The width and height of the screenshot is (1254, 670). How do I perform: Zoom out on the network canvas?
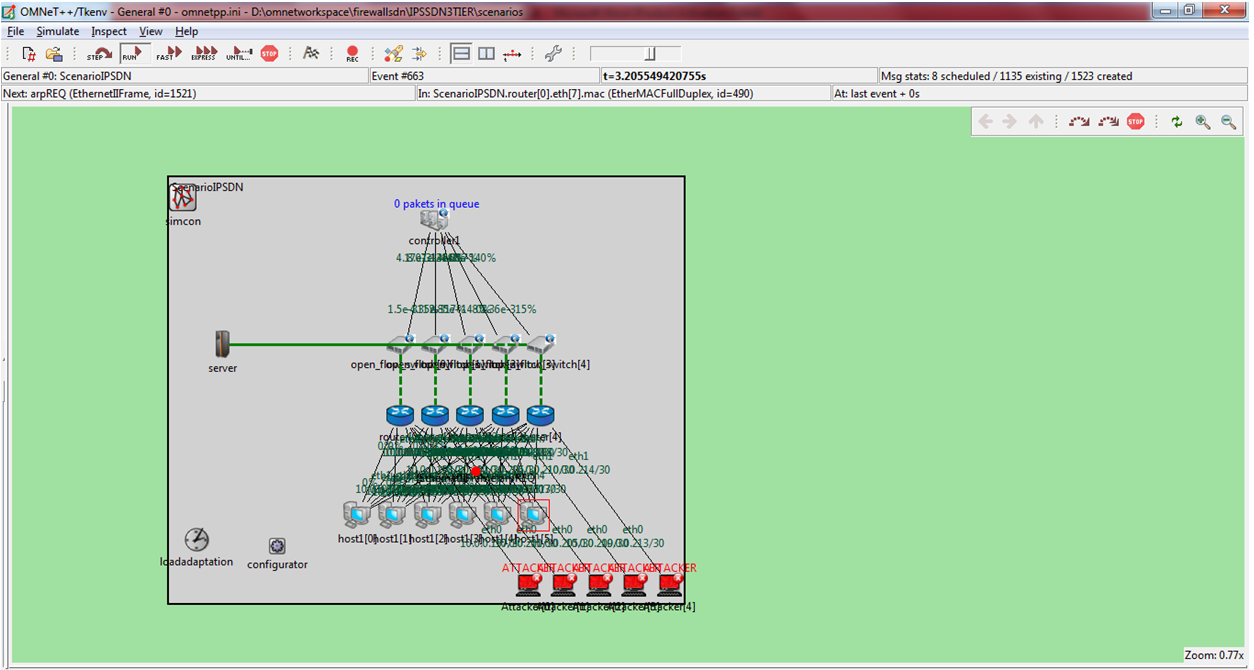[x=1229, y=122]
